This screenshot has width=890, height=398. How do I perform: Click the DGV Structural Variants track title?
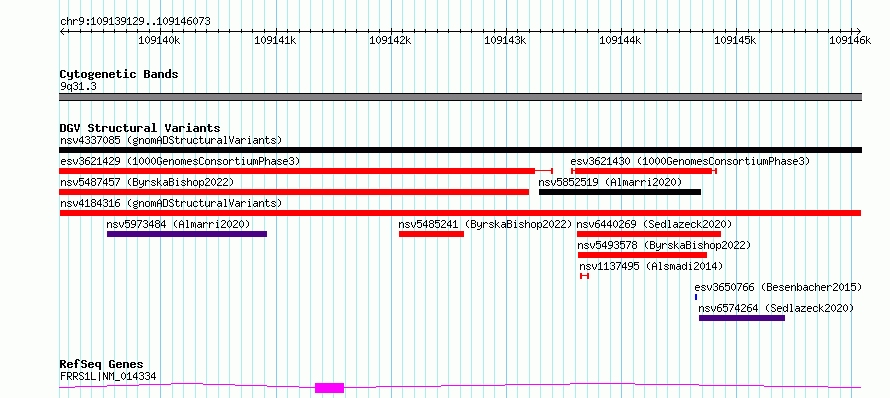pos(140,128)
